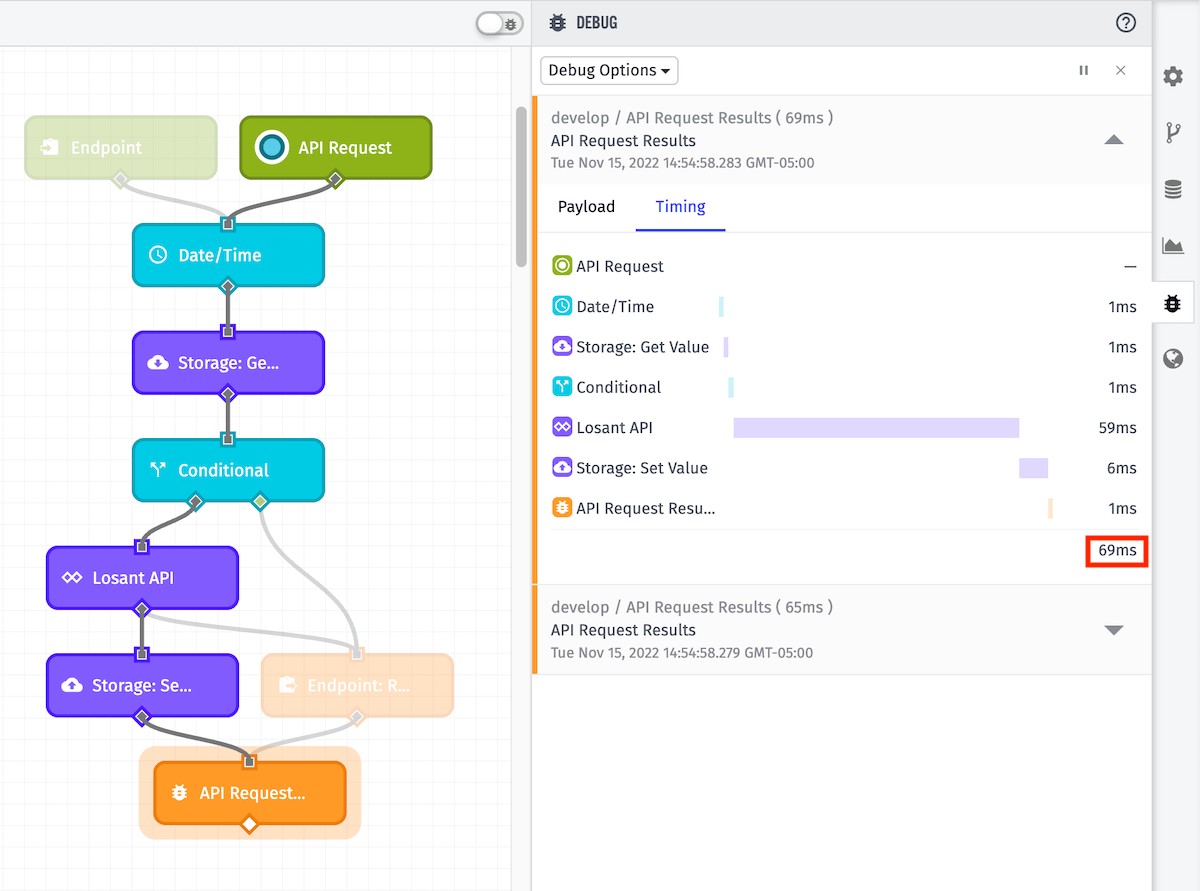This screenshot has height=891, width=1200.
Task: Open the versions branch sidebar icon
Action: (x=1173, y=132)
